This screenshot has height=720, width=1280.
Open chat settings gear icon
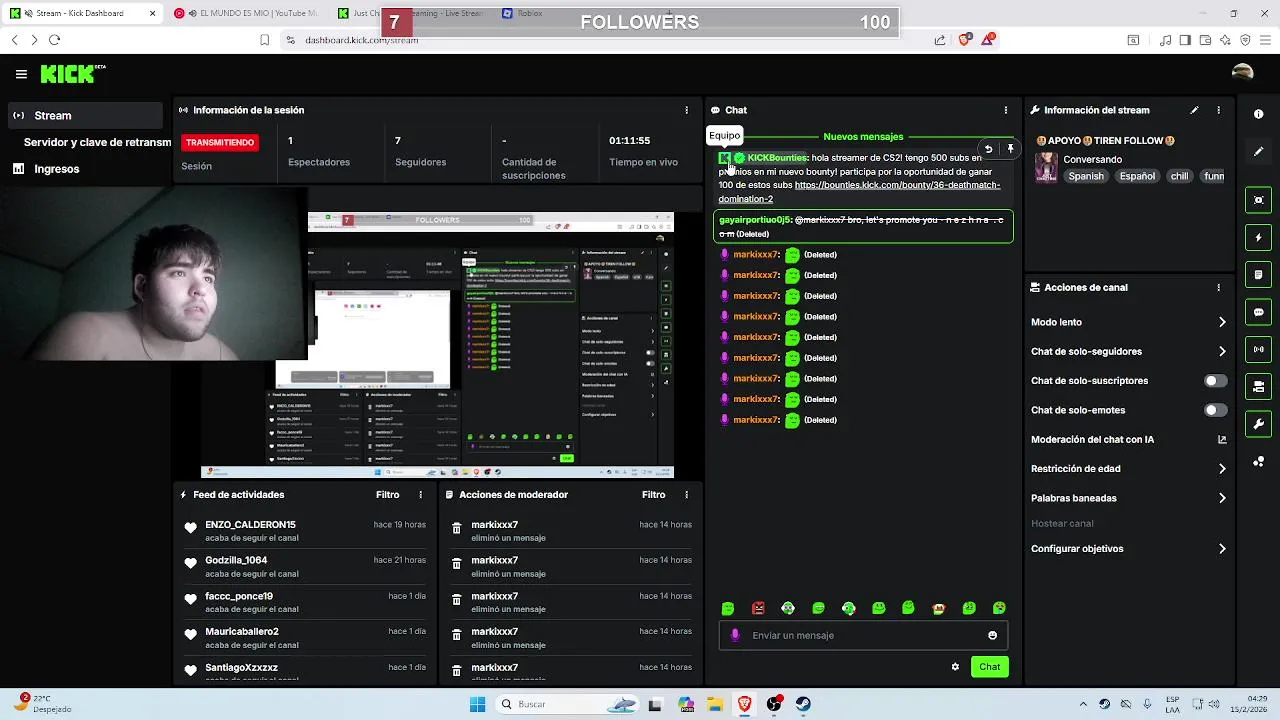pos(955,667)
